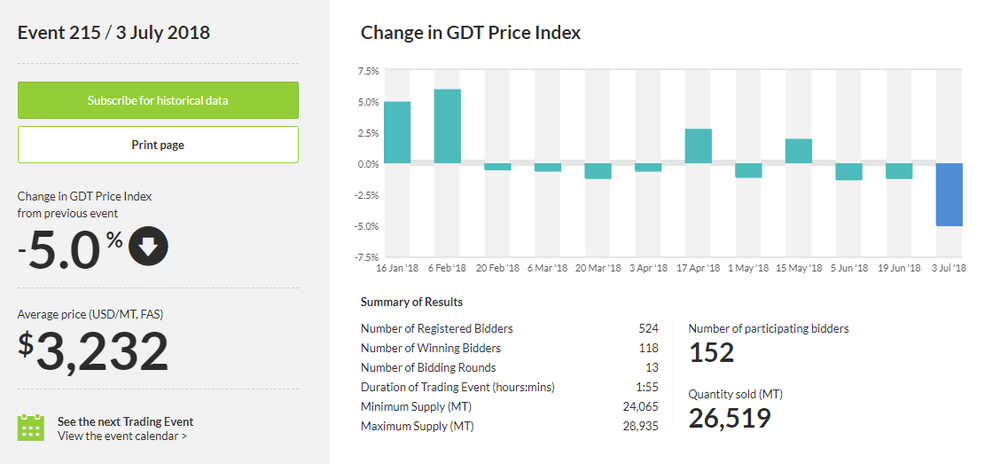Click the blue 3 Jul '18 bar
1000x464 pixels.
pyautogui.click(x=949, y=195)
